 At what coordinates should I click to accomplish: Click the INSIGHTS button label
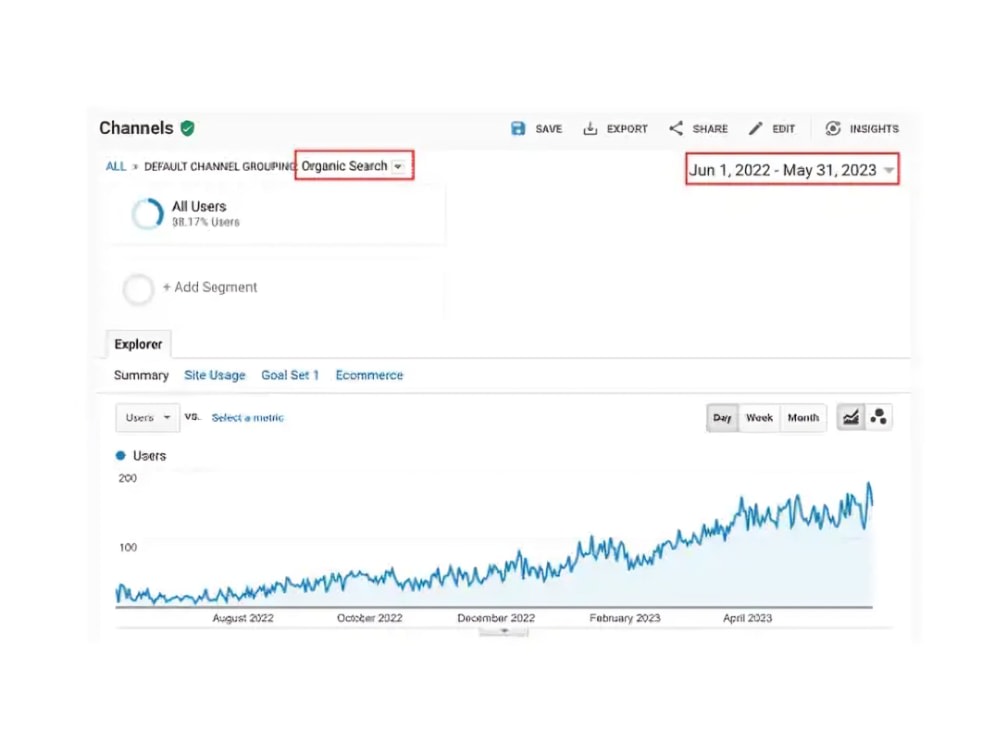tap(874, 129)
